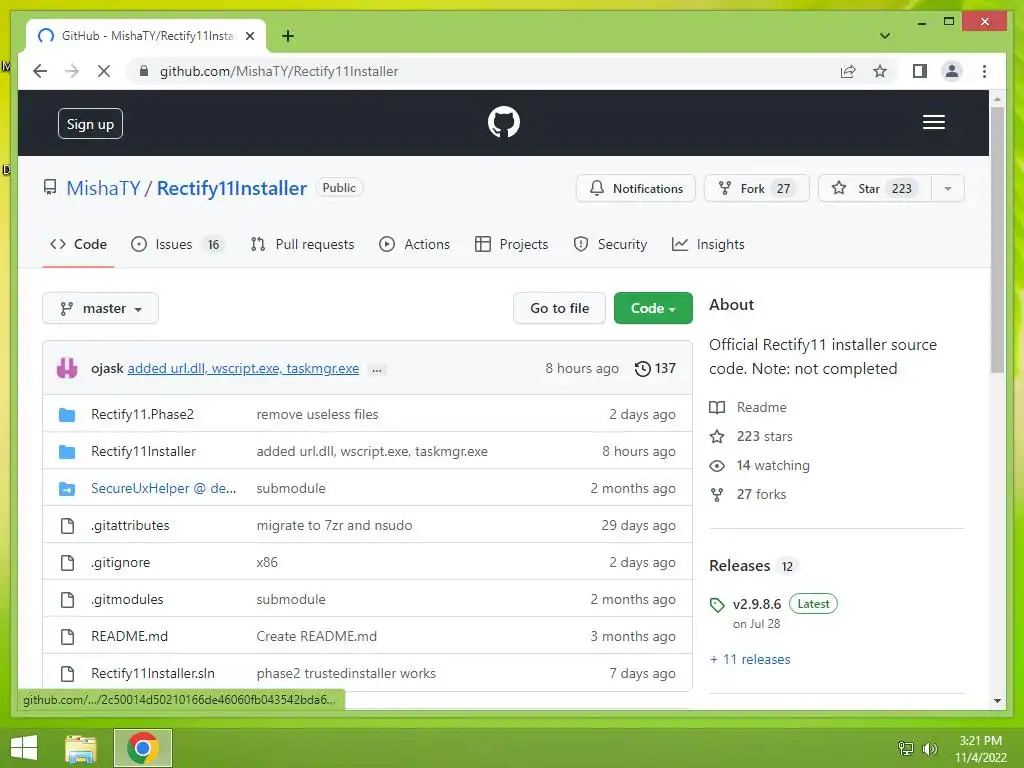1024x768 pixels.
Task: Click the release tag icon for v2.9.8.6
Action: pos(717,605)
